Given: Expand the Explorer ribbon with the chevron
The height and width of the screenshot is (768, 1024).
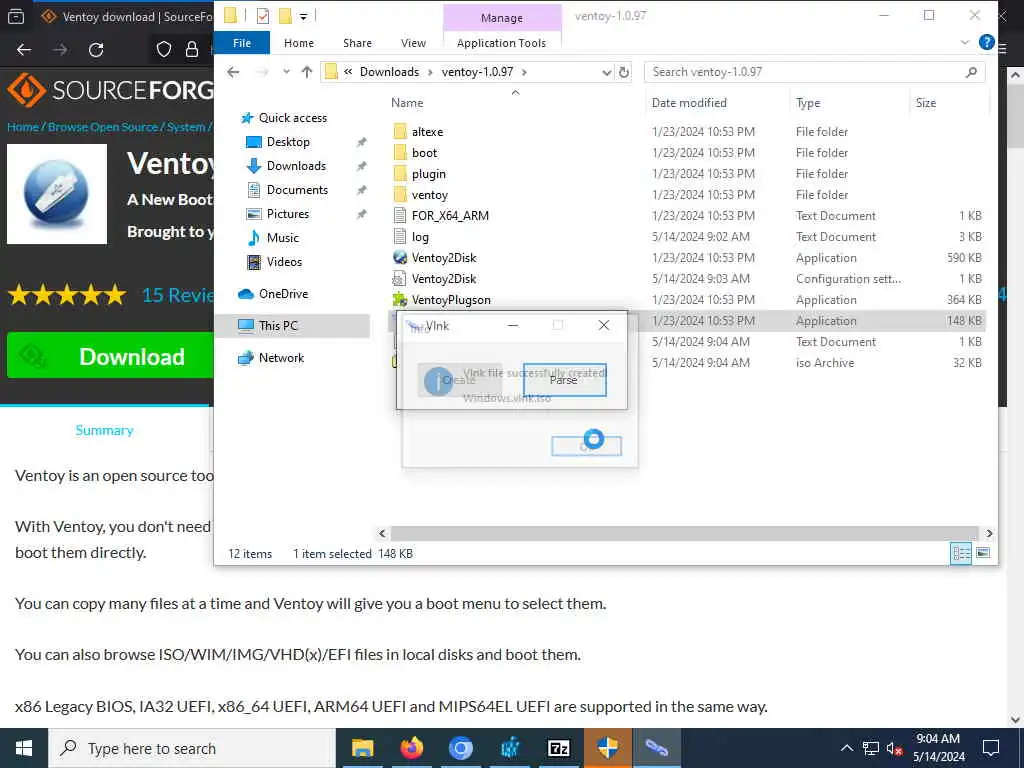Looking at the screenshot, I should tap(965, 42).
